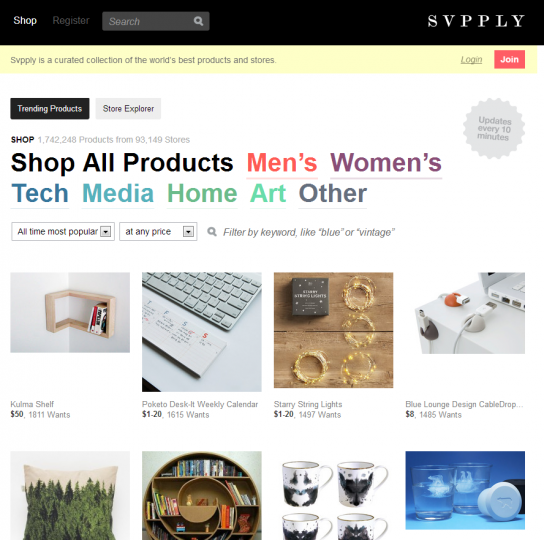Expand the 'at any price' dropdown
This screenshot has height=540, width=544.
point(158,231)
